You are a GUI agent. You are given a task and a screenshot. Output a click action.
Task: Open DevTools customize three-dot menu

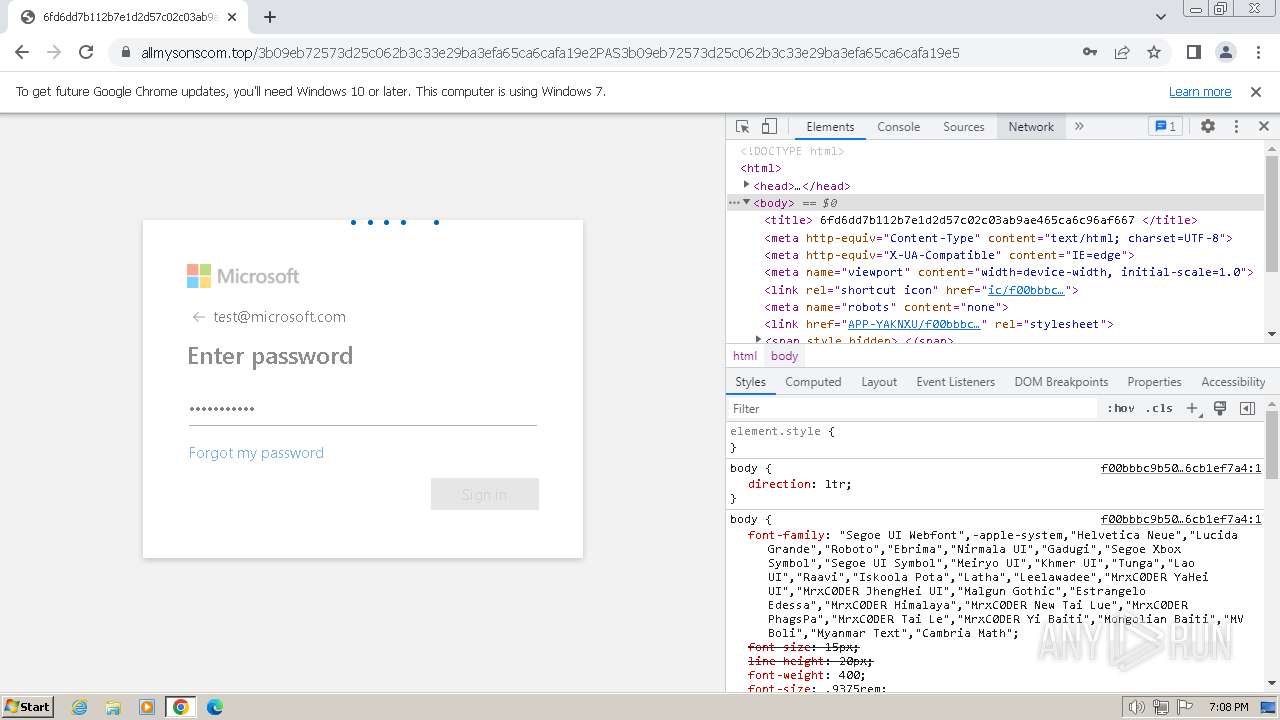click(1236, 126)
